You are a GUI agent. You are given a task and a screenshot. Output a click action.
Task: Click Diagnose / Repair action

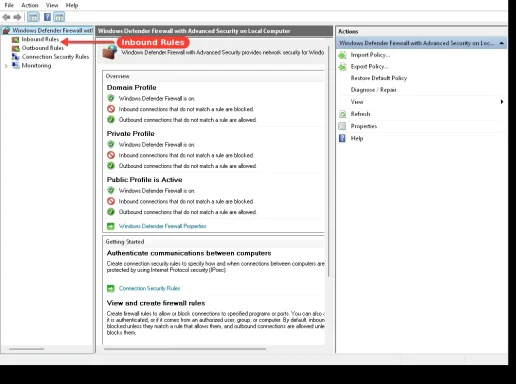coord(373,90)
